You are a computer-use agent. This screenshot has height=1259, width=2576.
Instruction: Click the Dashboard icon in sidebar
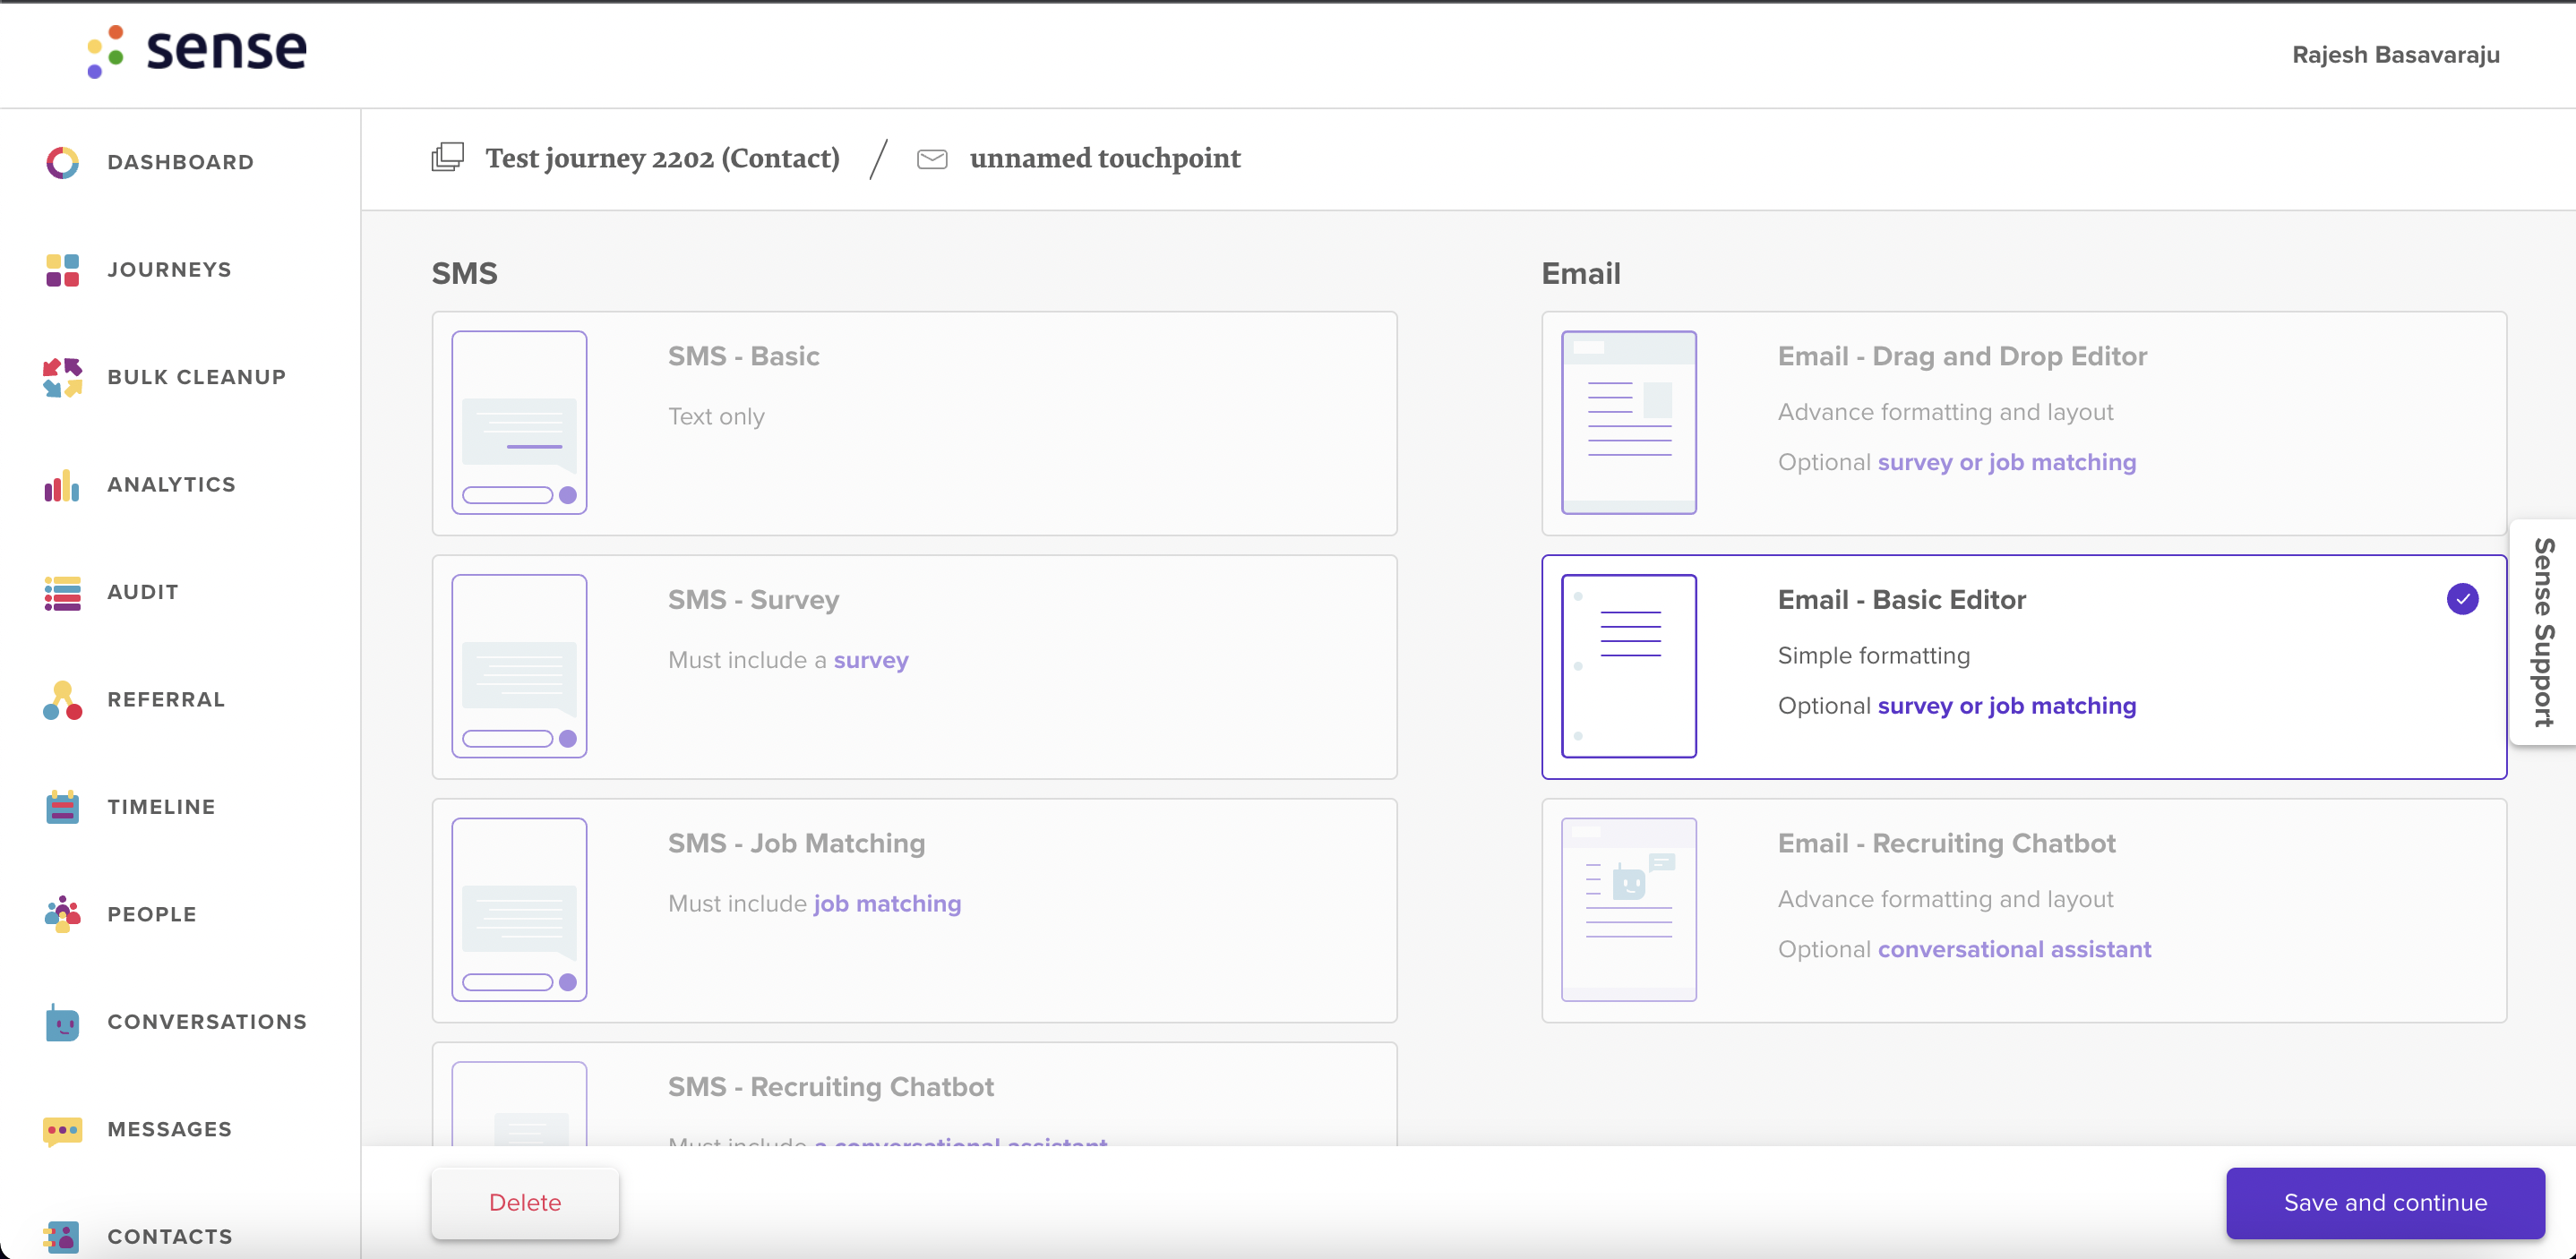pos(63,161)
